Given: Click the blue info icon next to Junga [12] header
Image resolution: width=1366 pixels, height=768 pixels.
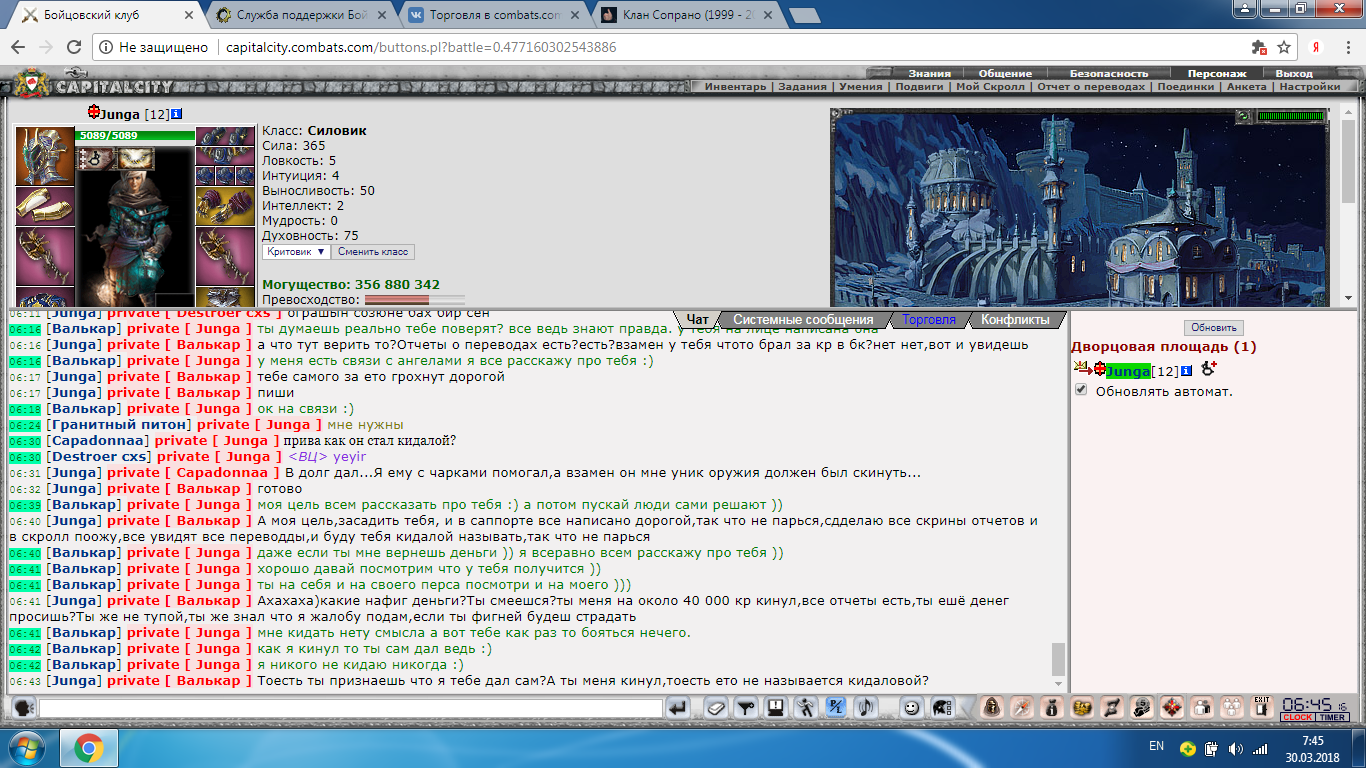Looking at the screenshot, I should click(177, 114).
